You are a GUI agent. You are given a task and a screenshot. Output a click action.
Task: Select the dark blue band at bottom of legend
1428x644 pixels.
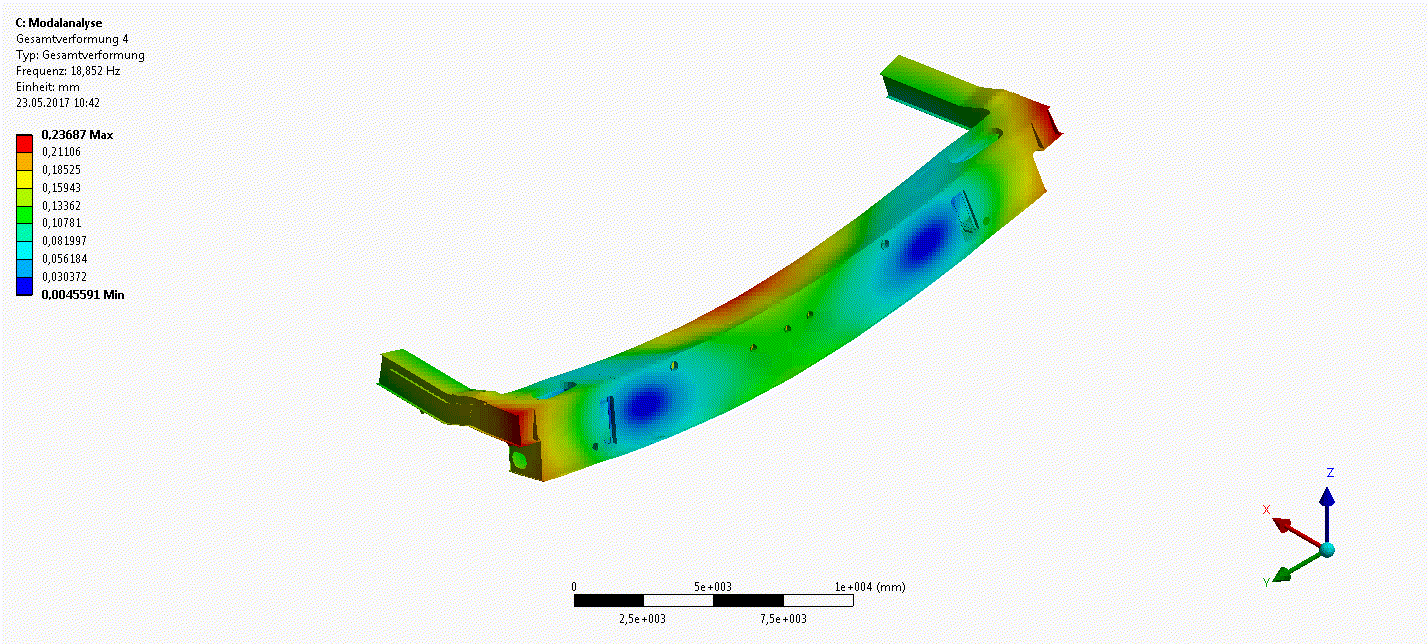24,286
